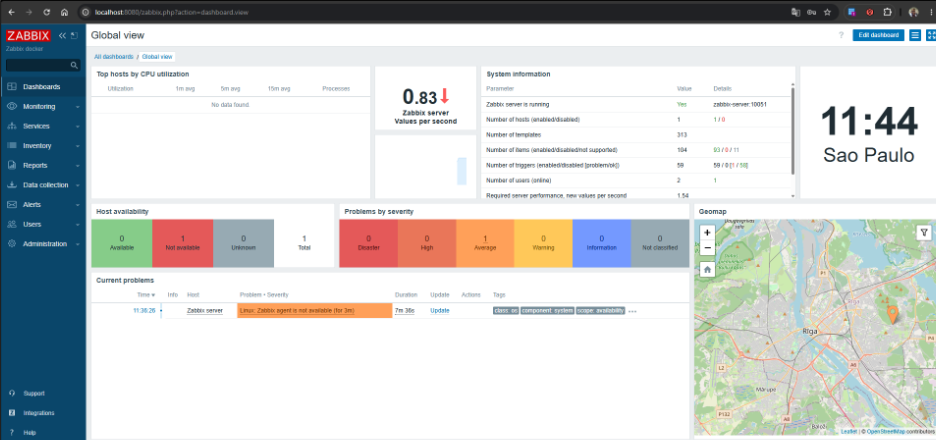Click browser Back arrow

point(11,12)
